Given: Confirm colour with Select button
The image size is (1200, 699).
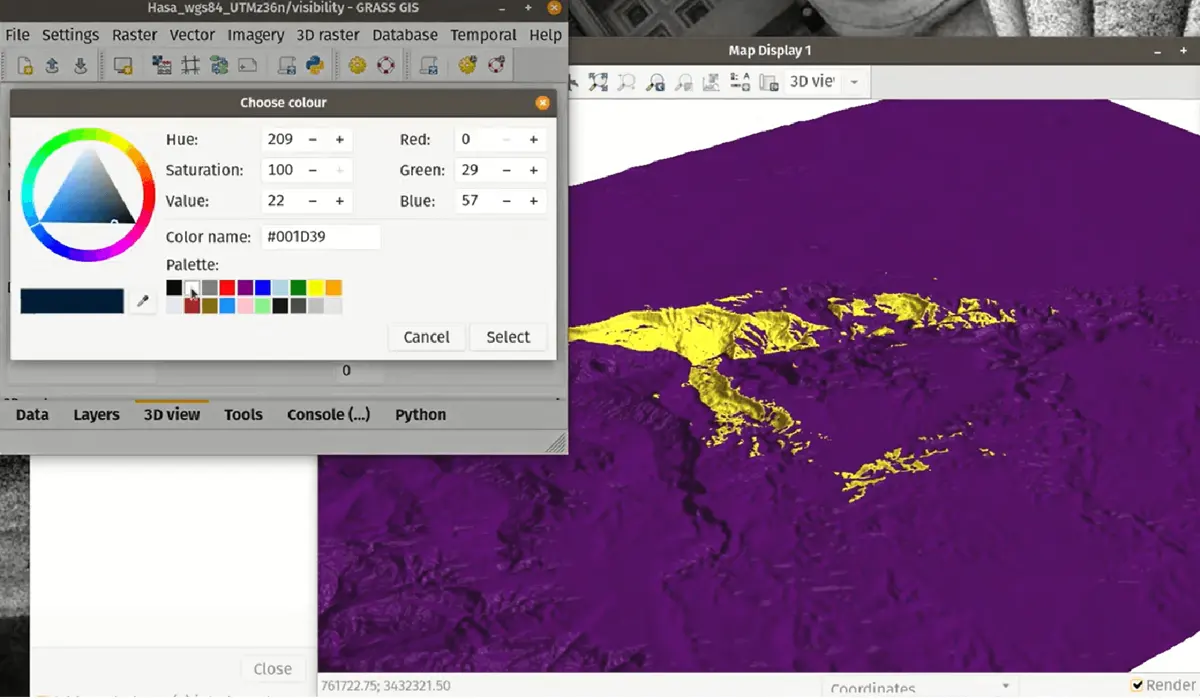Looking at the screenshot, I should tap(508, 337).
